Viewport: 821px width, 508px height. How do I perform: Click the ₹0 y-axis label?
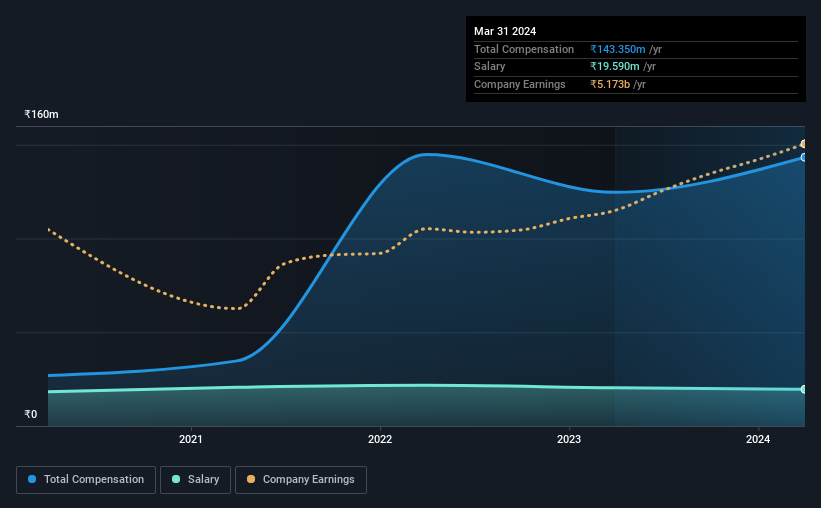tap(31, 414)
